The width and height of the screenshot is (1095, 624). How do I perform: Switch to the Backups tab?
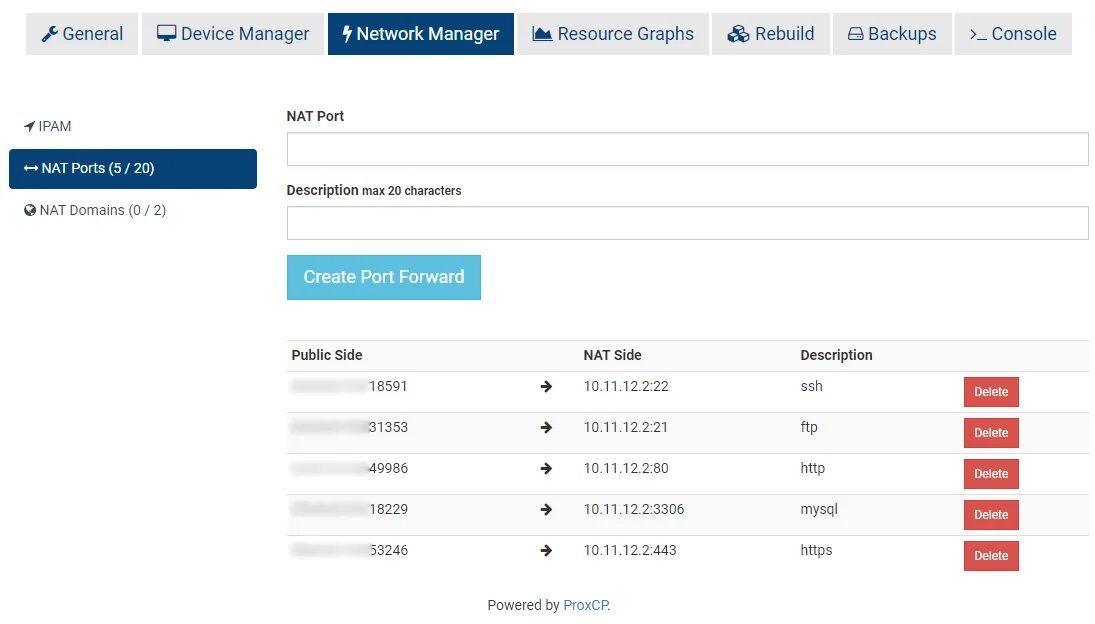(891, 34)
